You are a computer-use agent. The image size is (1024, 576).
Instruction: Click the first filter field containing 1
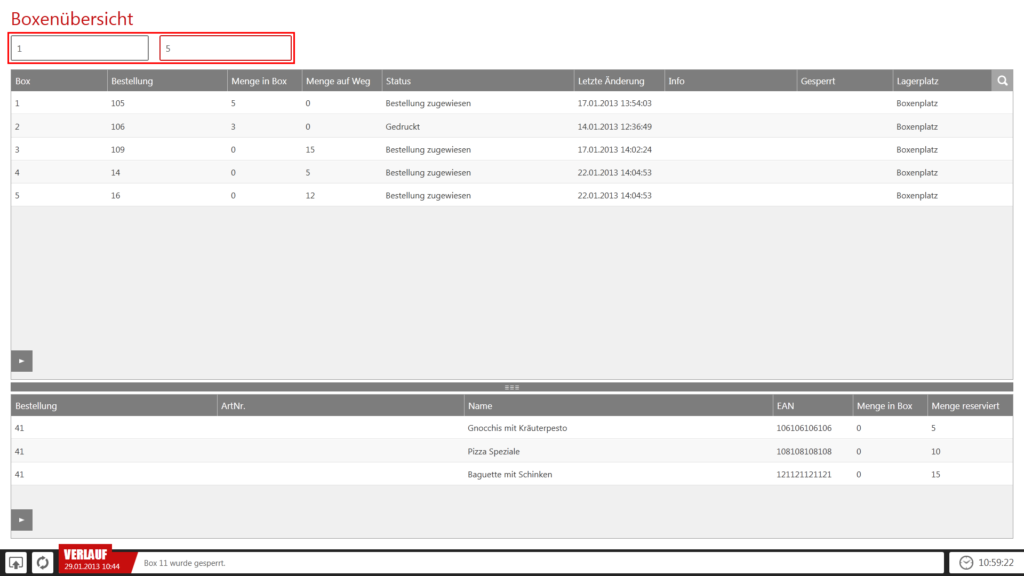click(80, 48)
